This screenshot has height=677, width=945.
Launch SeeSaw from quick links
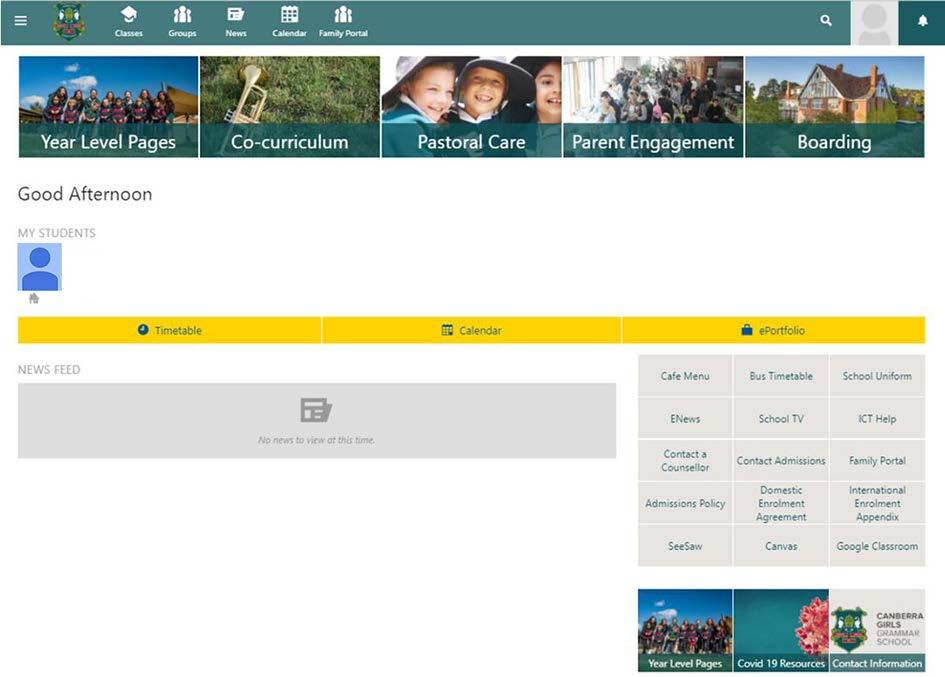click(685, 546)
